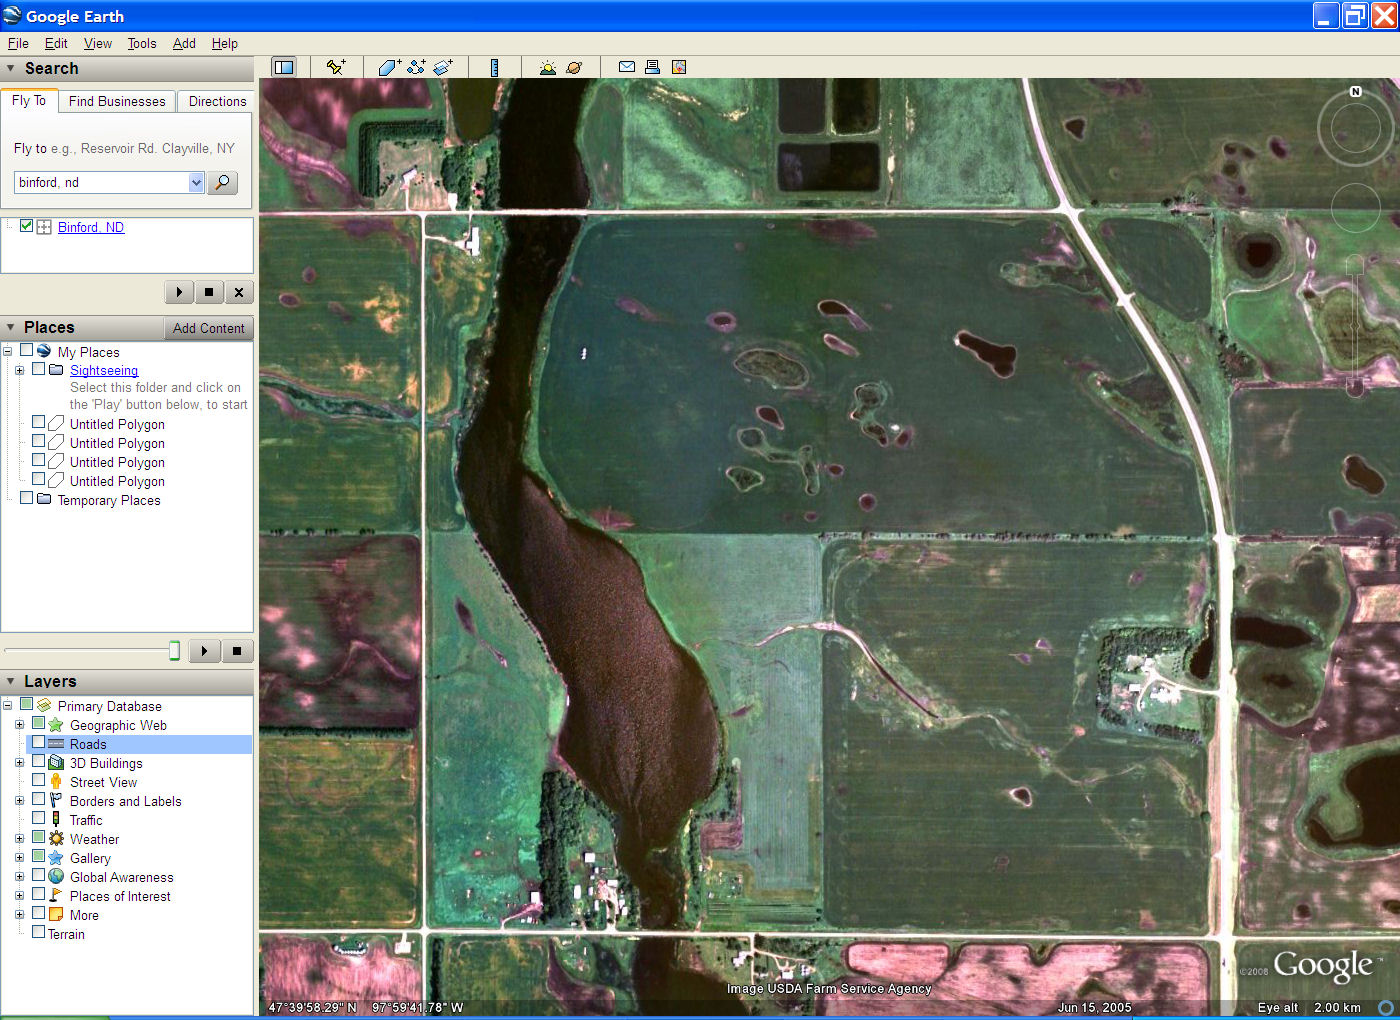
Task: Clear search results with X button
Action: click(238, 292)
